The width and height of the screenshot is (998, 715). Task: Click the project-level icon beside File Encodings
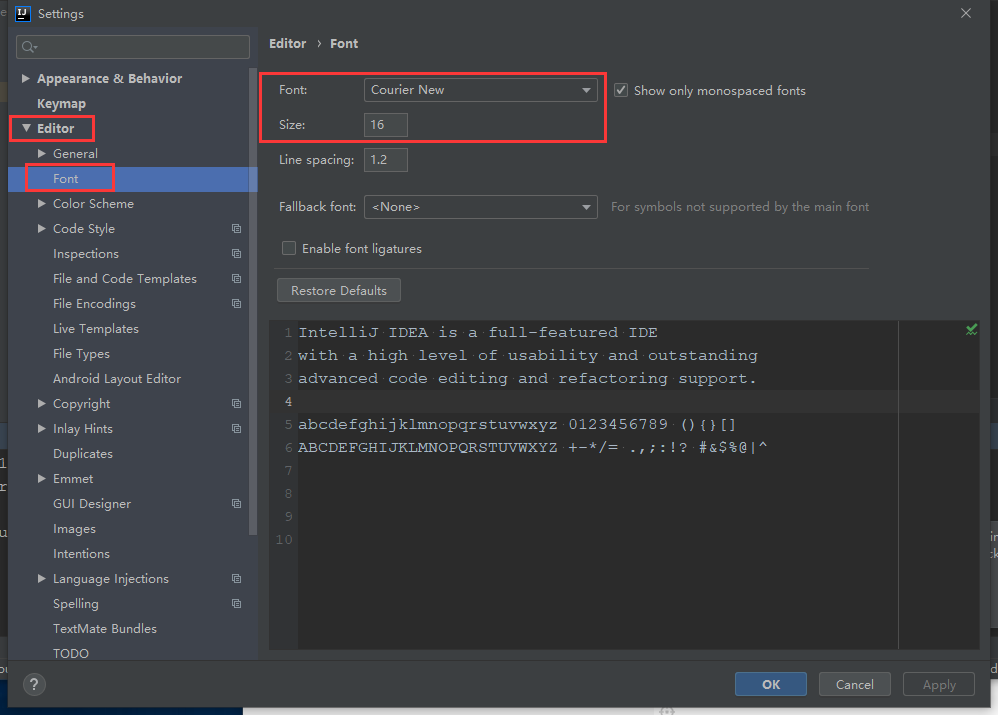point(236,304)
